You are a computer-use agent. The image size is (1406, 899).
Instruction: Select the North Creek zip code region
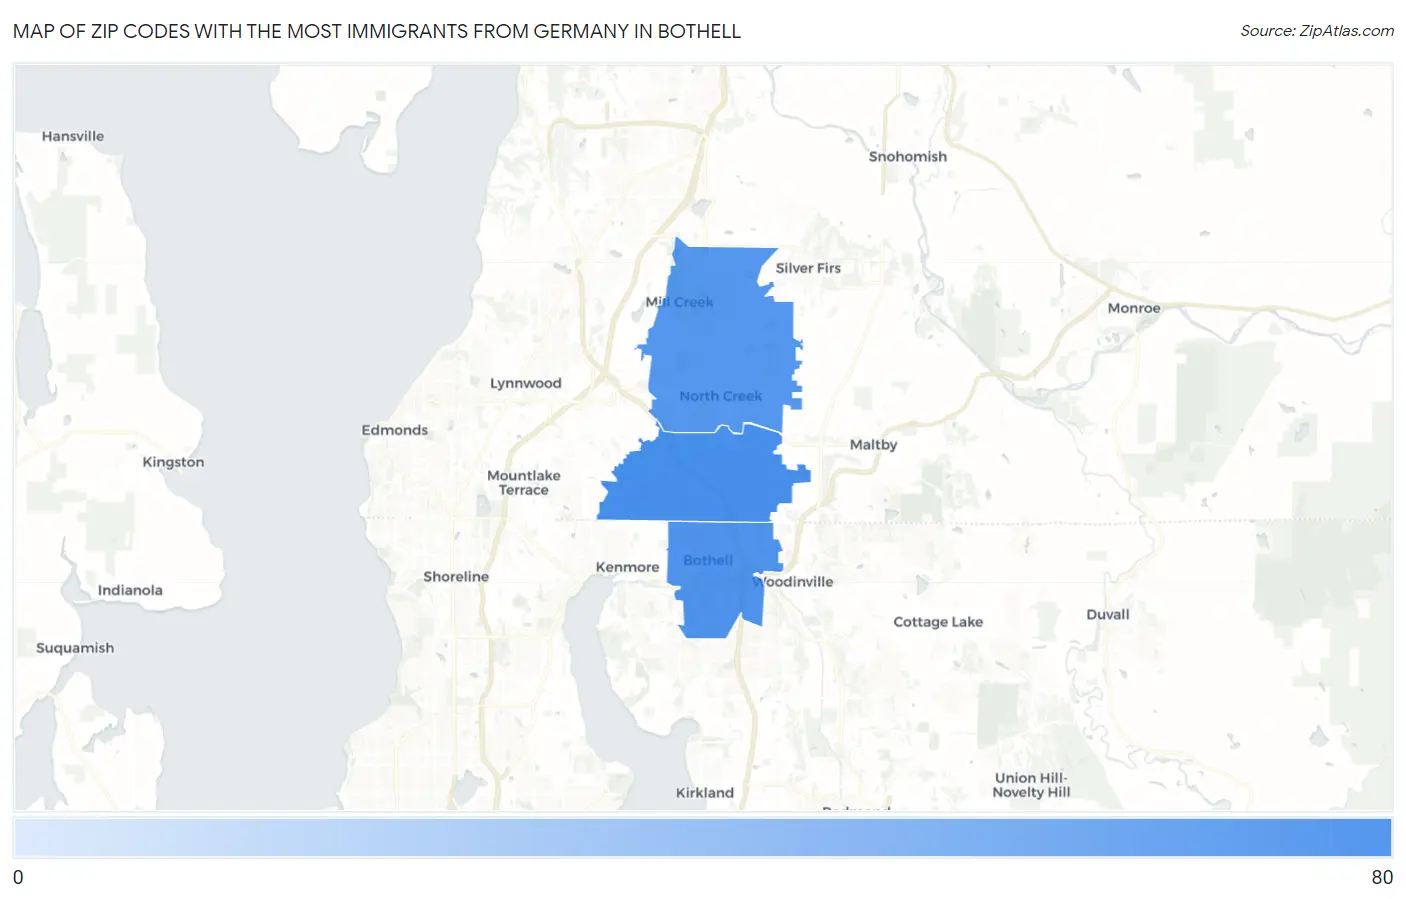click(721, 340)
